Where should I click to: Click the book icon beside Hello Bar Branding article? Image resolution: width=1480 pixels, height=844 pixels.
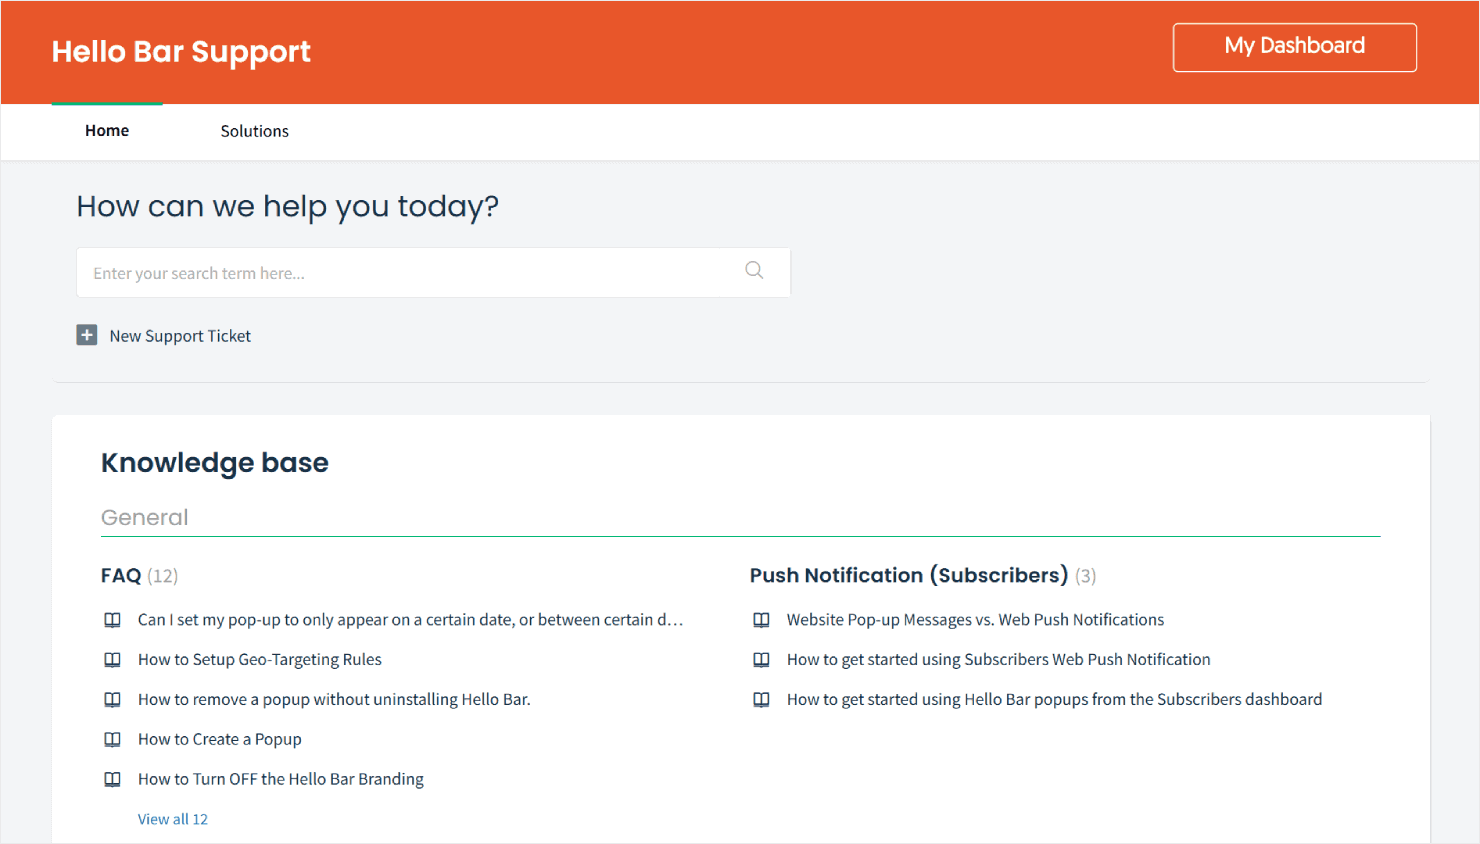[x=112, y=779]
